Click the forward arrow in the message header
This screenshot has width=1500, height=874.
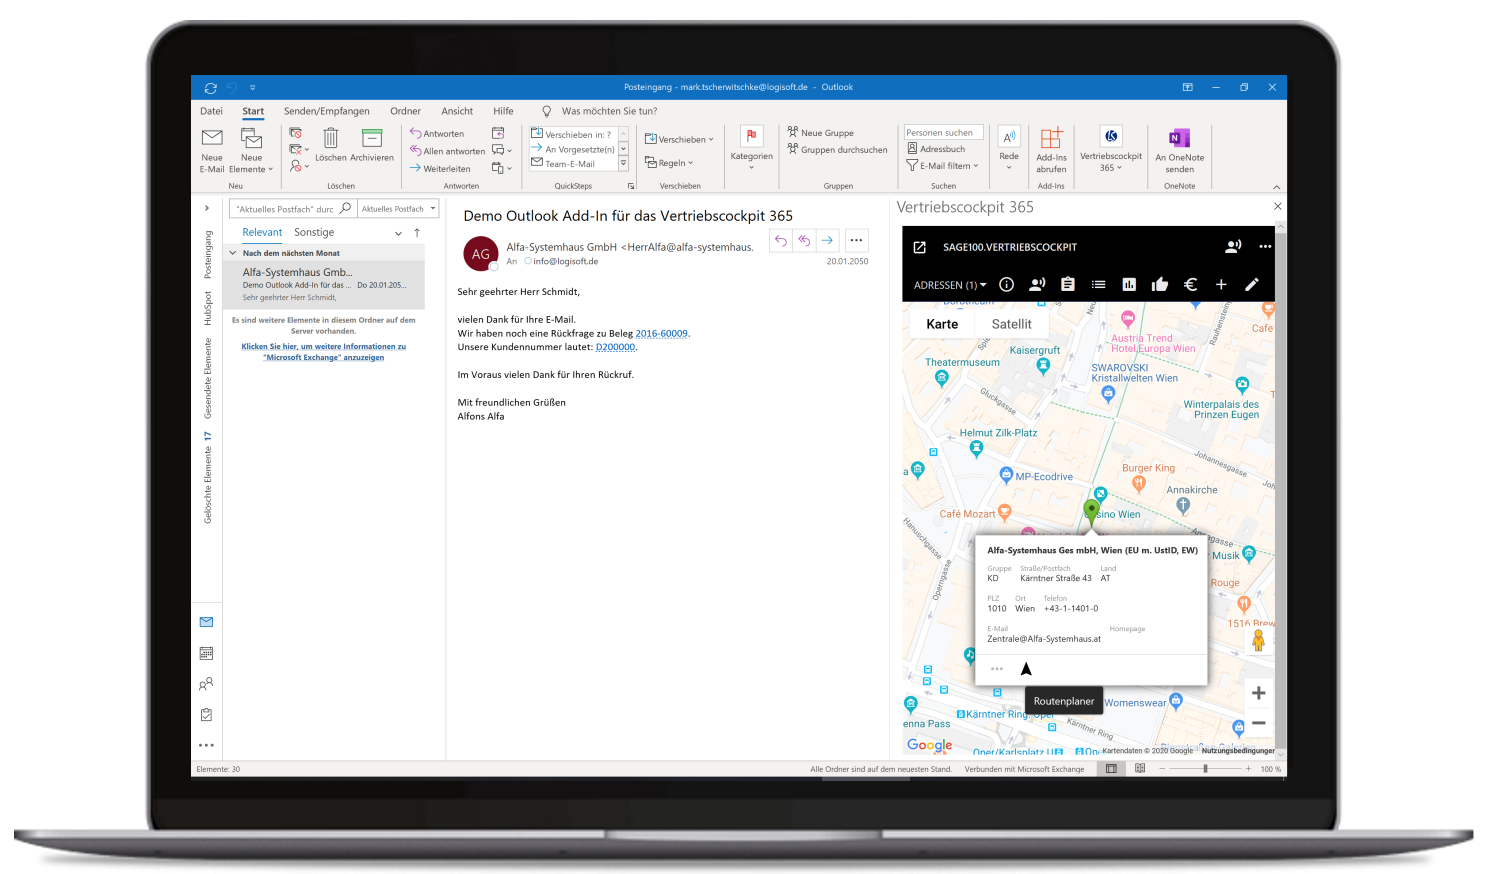827,240
